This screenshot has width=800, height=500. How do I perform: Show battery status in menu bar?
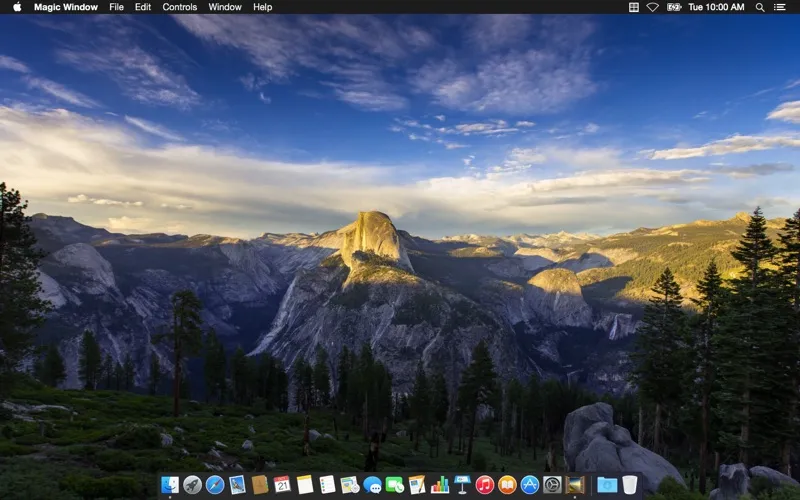[x=674, y=7]
